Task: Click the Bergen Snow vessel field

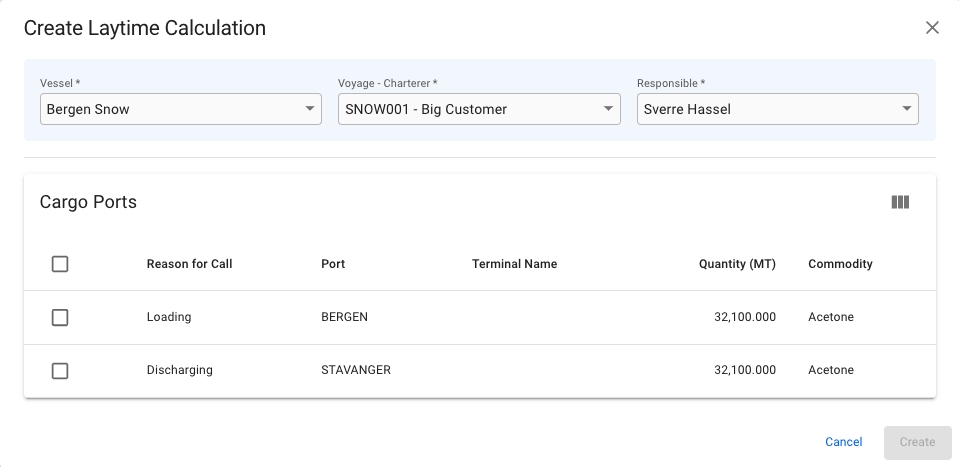Action: [170, 109]
